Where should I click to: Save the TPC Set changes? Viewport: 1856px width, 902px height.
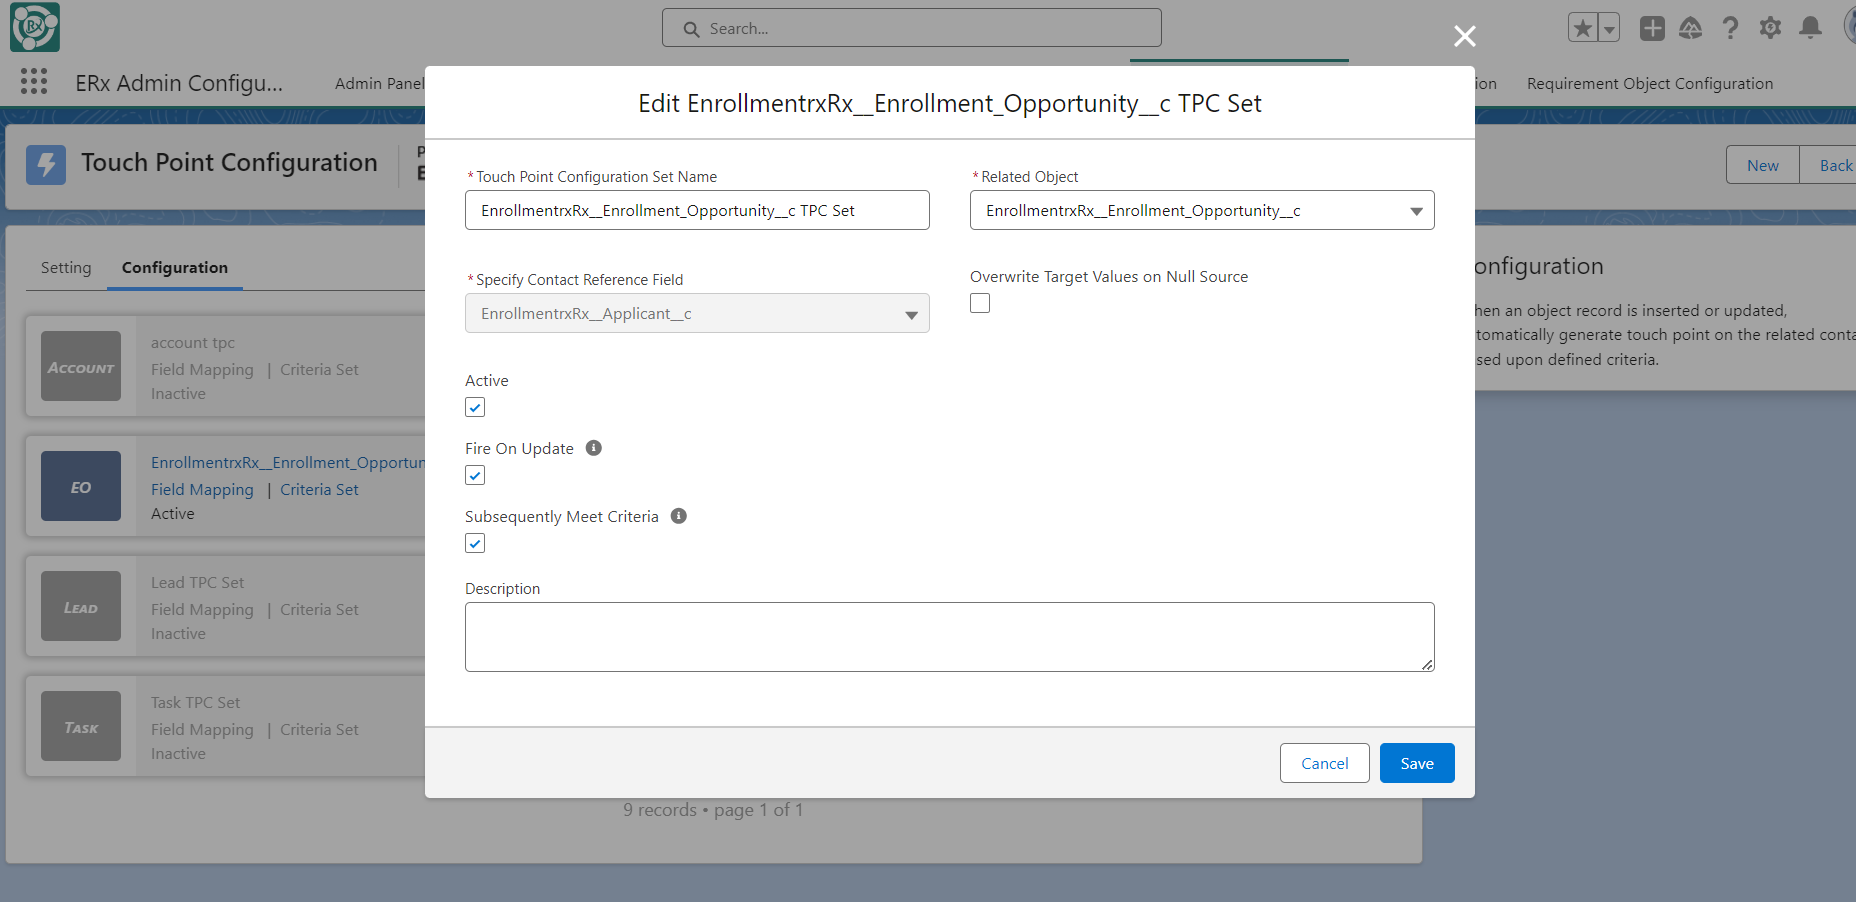[x=1416, y=763]
